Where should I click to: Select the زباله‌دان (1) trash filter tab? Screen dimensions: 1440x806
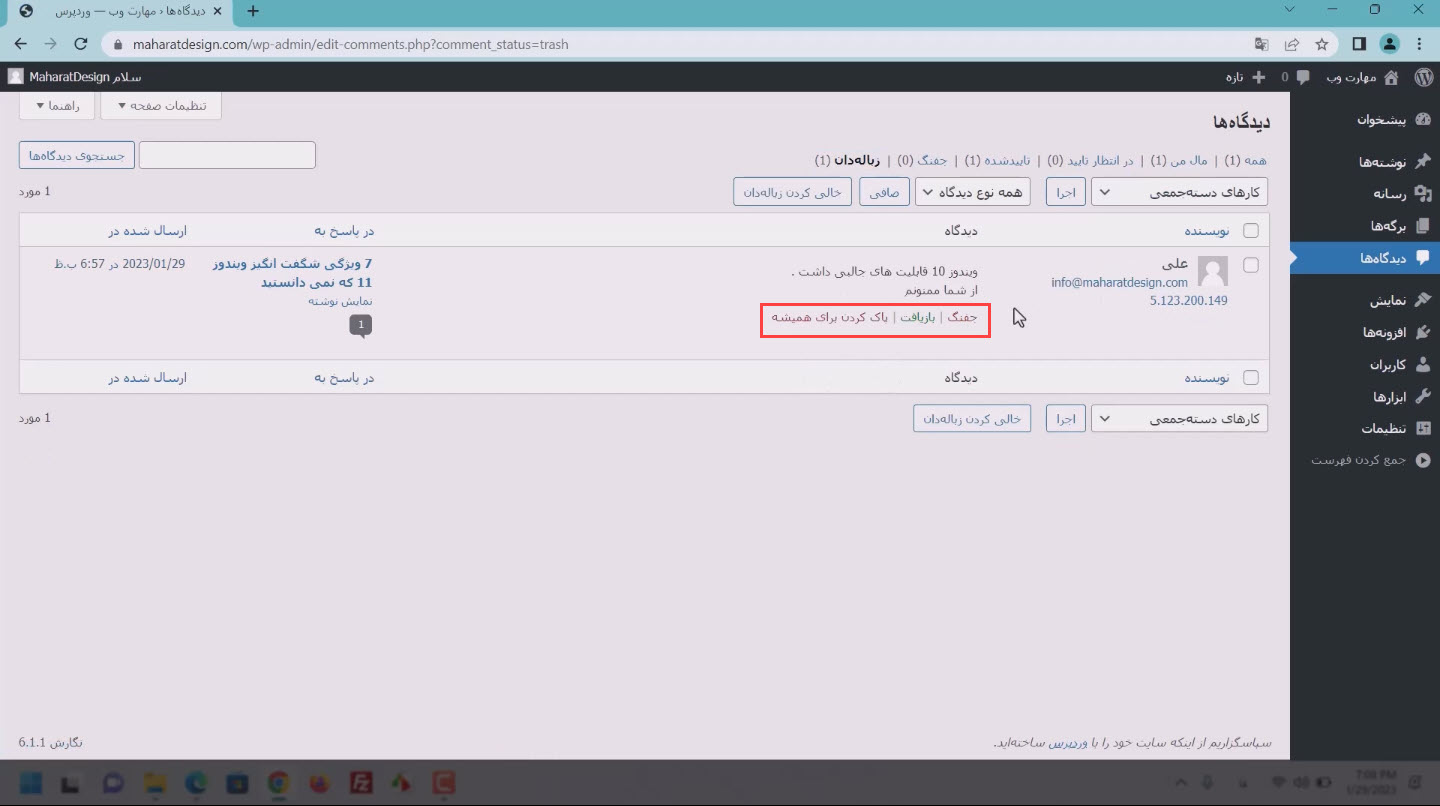tap(847, 160)
